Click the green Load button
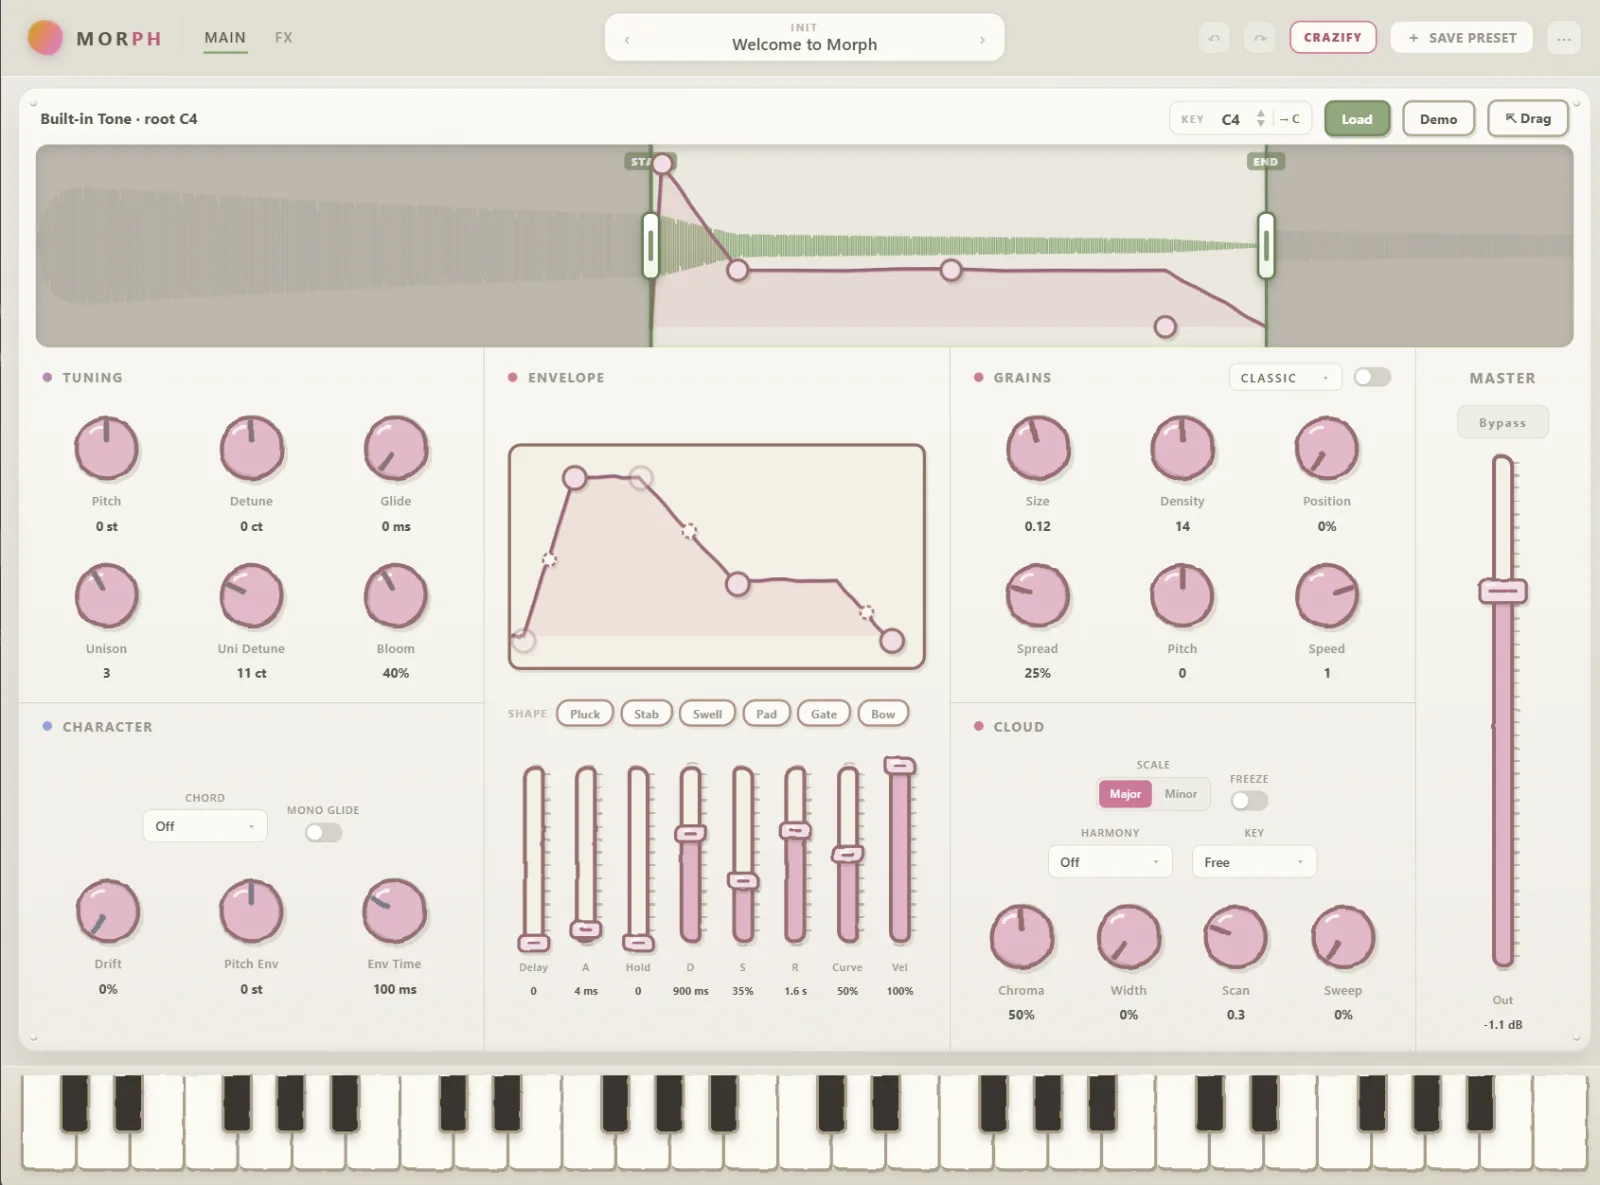The image size is (1600, 1185). click(1357, 119)
